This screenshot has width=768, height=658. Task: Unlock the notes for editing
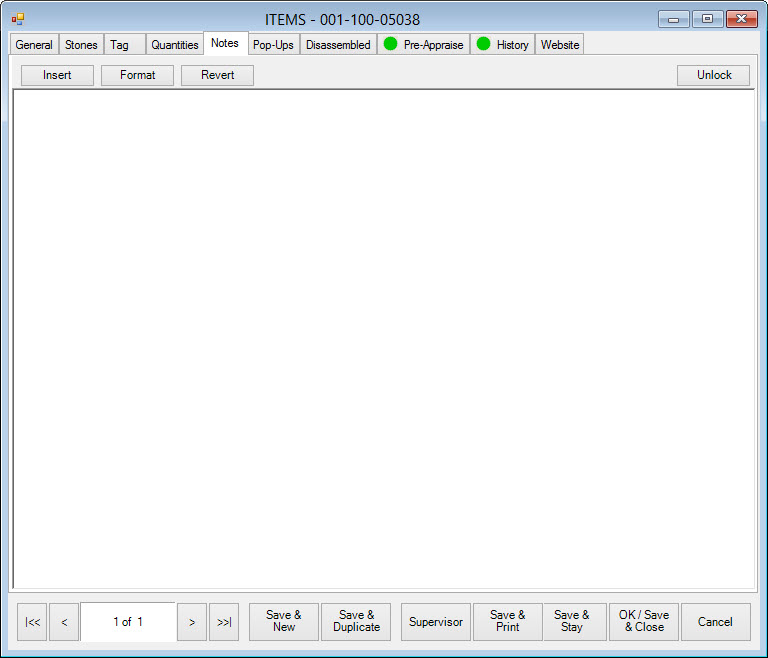click(714, 75)
